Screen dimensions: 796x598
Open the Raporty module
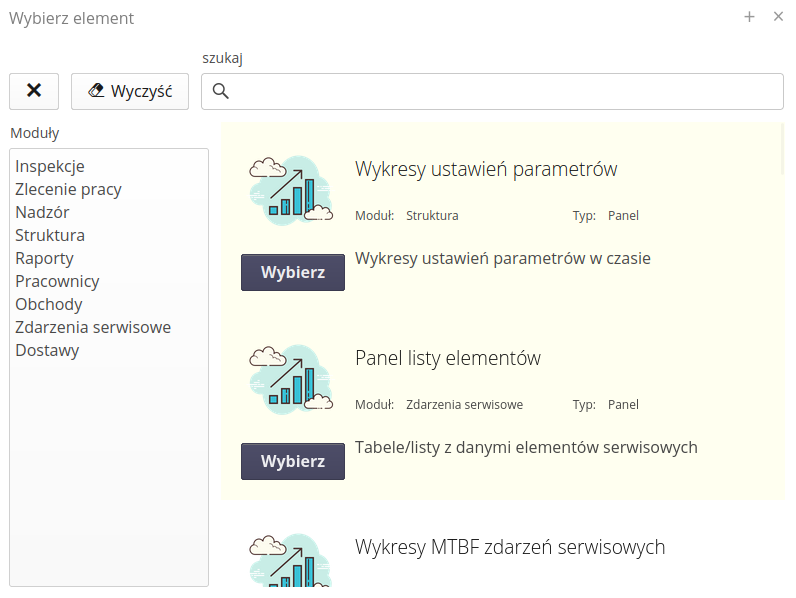pos(44,258)
